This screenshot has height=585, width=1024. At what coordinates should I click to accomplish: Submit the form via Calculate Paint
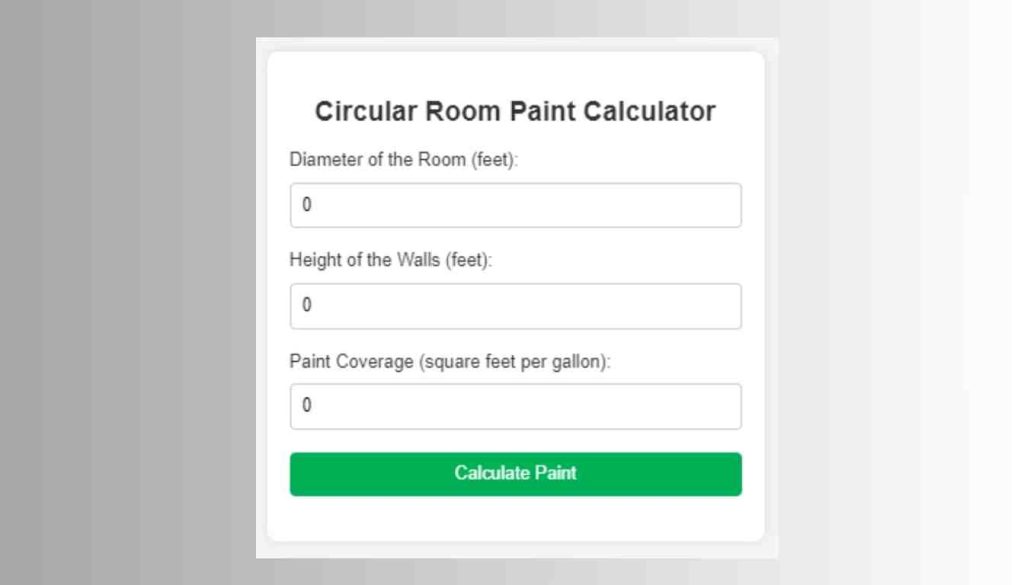(x=515, y=473)
